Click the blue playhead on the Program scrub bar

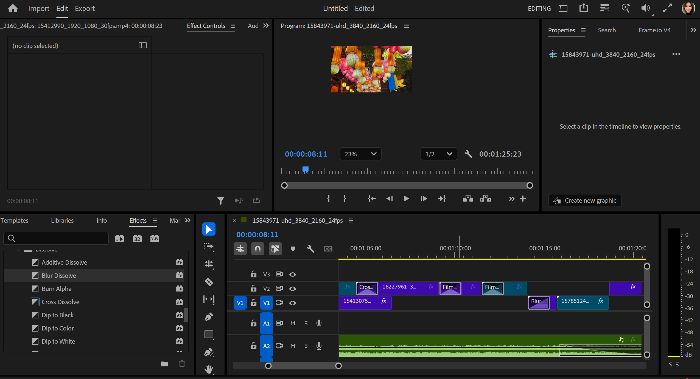[x=305, y=170]
